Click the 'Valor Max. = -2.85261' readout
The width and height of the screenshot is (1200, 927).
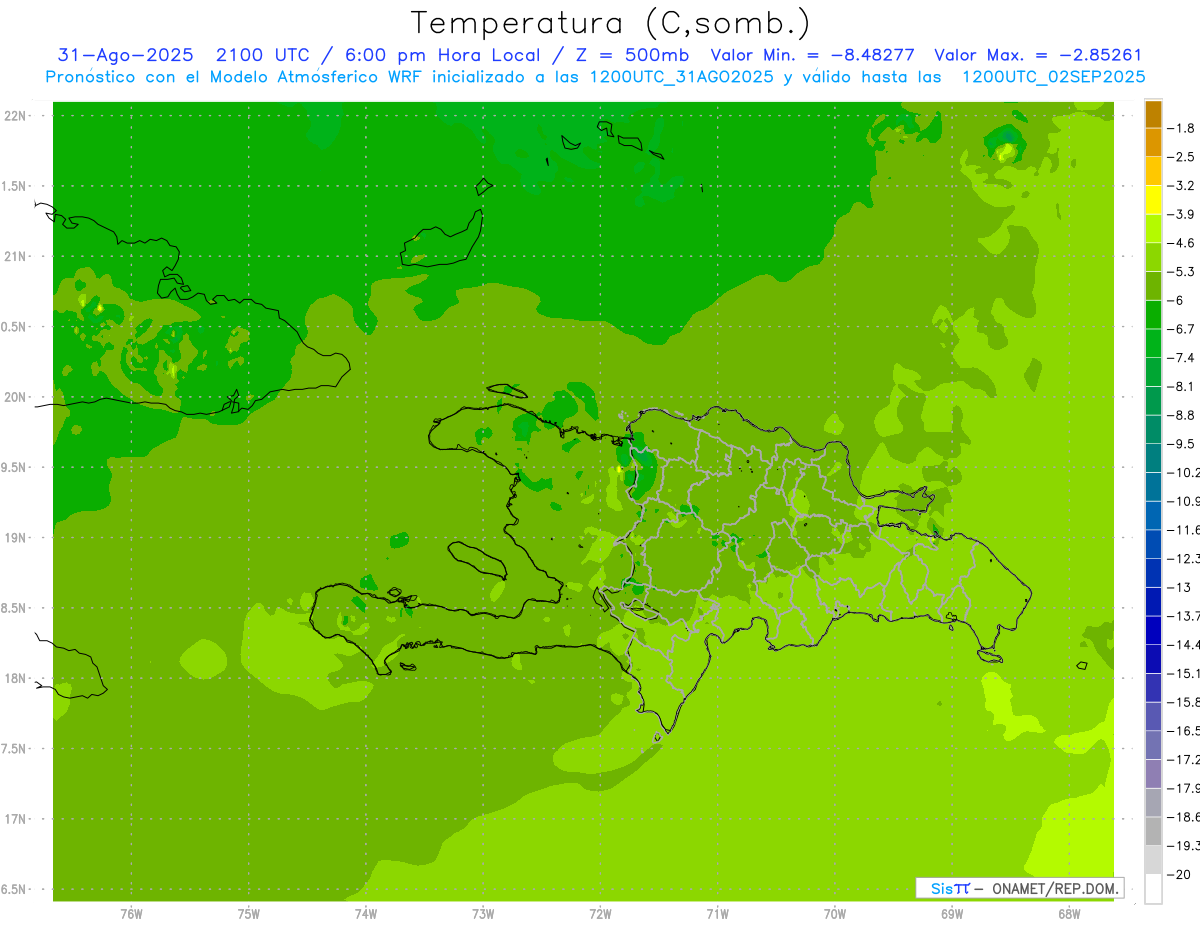(1038, 55)
